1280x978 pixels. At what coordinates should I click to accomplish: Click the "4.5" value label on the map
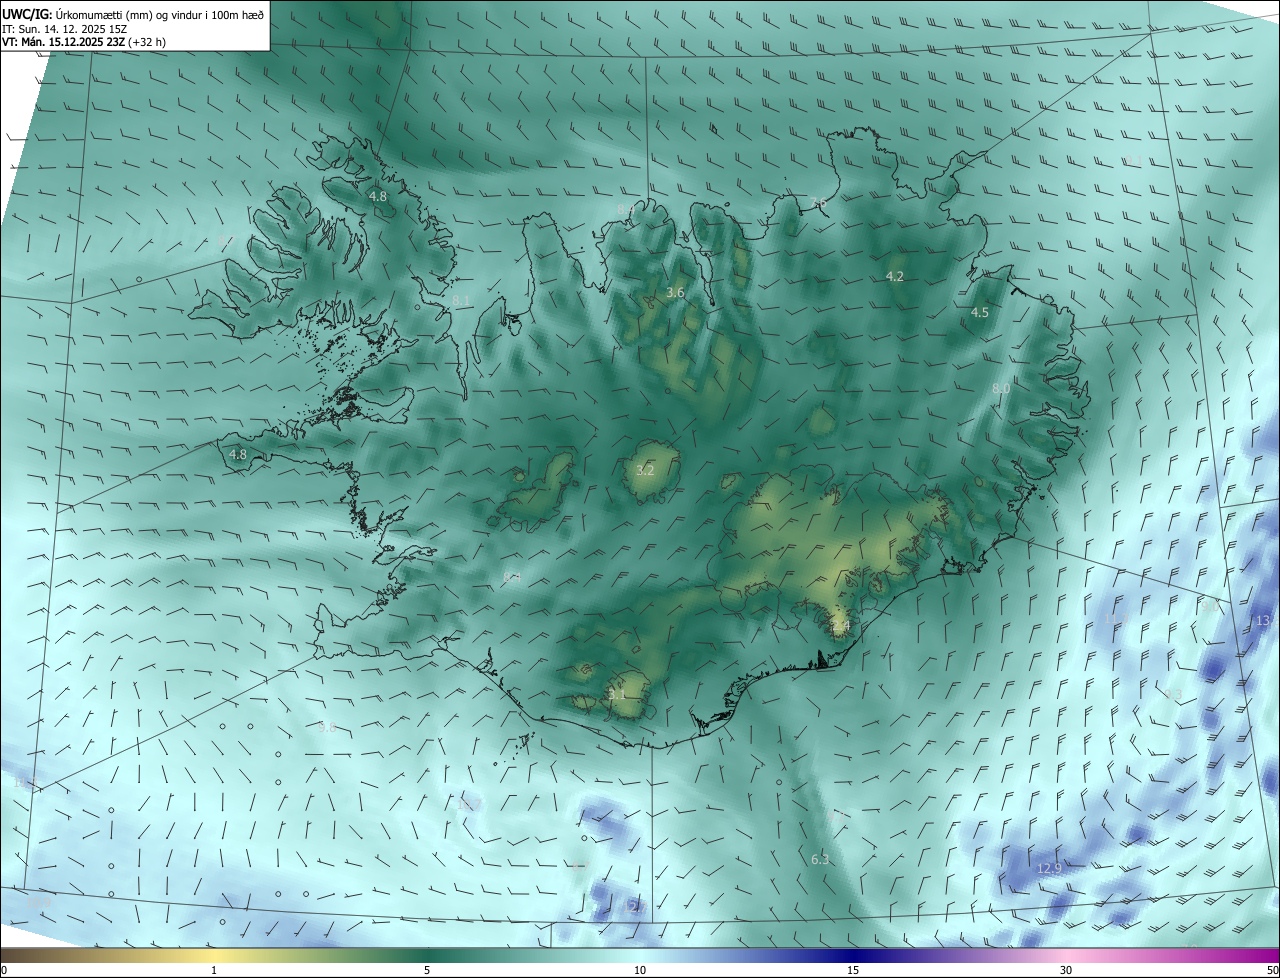point(980,312)
